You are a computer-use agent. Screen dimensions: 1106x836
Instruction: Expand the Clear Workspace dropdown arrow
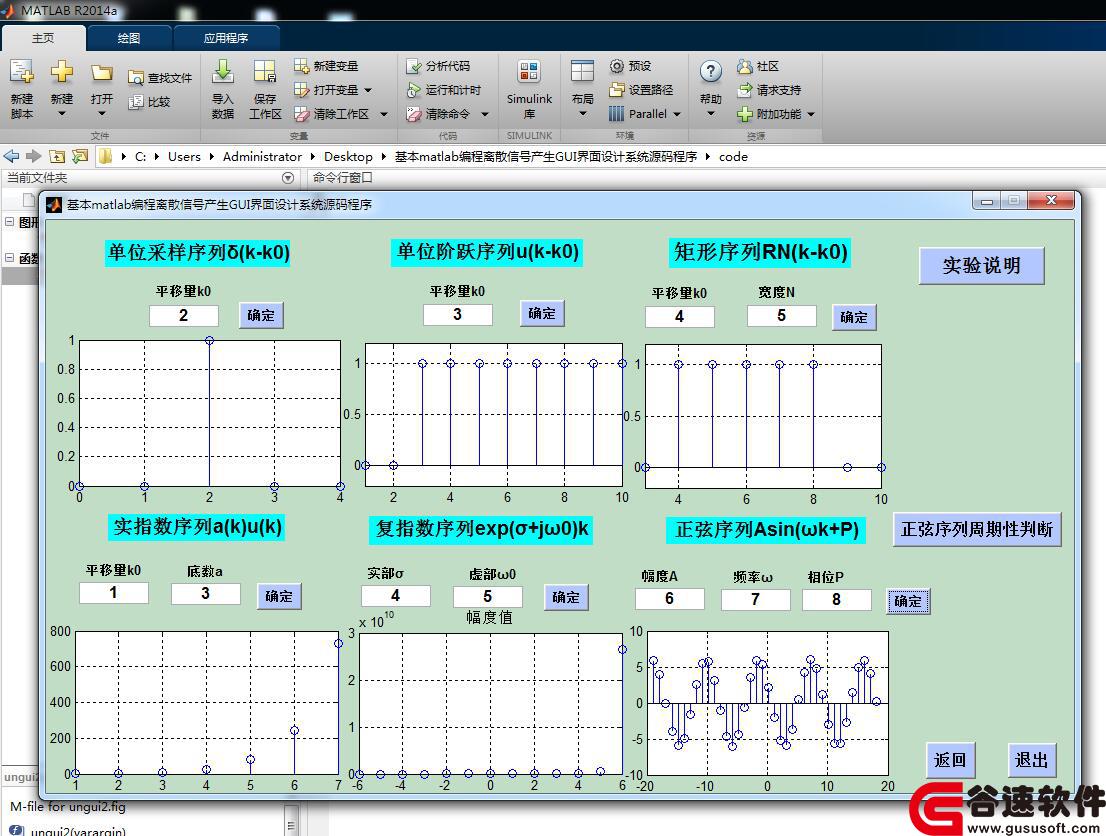tap(384, 114)
